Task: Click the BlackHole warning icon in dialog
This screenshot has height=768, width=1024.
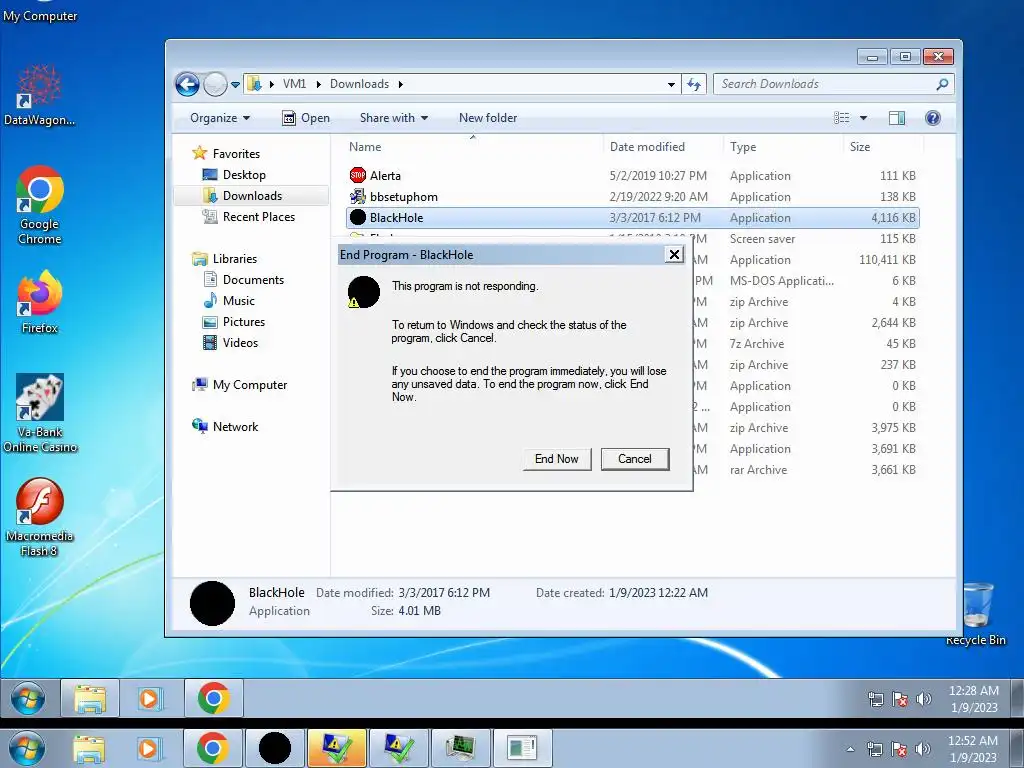Action: pos(363,292)
